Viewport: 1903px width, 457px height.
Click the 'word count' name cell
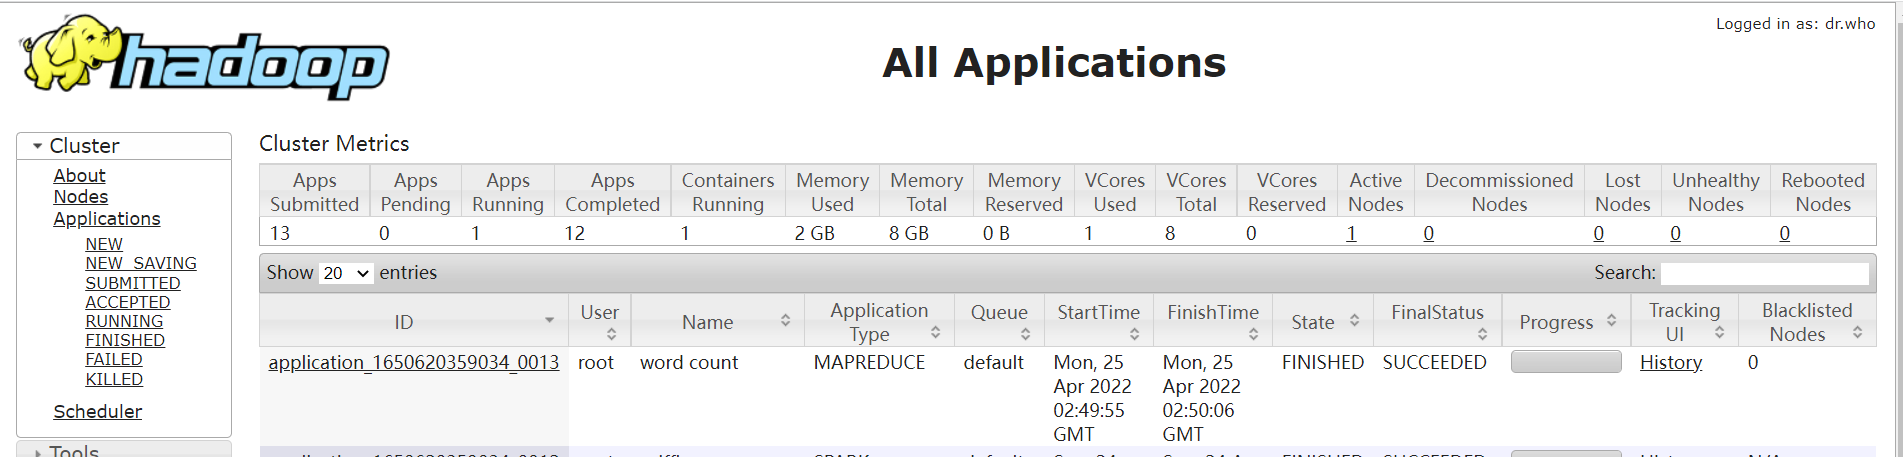click(x=689, y=362)
